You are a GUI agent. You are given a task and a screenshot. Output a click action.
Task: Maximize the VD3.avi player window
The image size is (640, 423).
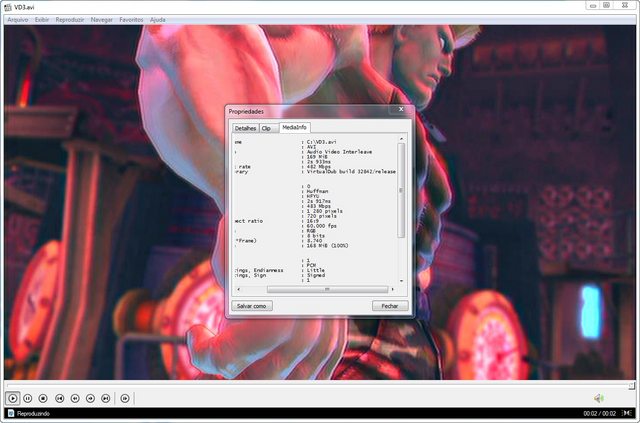[x=607, y=5]
